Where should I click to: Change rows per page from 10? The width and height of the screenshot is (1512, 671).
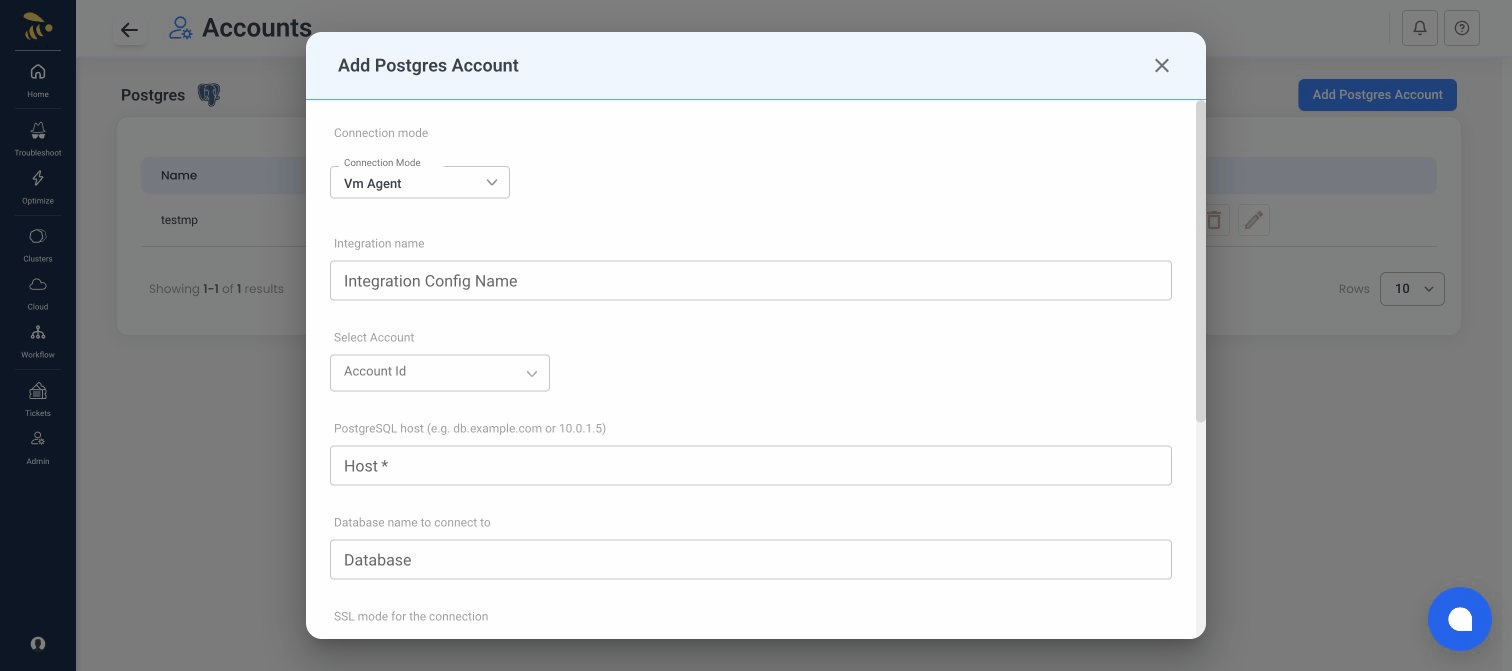[x=1412, y=289]
